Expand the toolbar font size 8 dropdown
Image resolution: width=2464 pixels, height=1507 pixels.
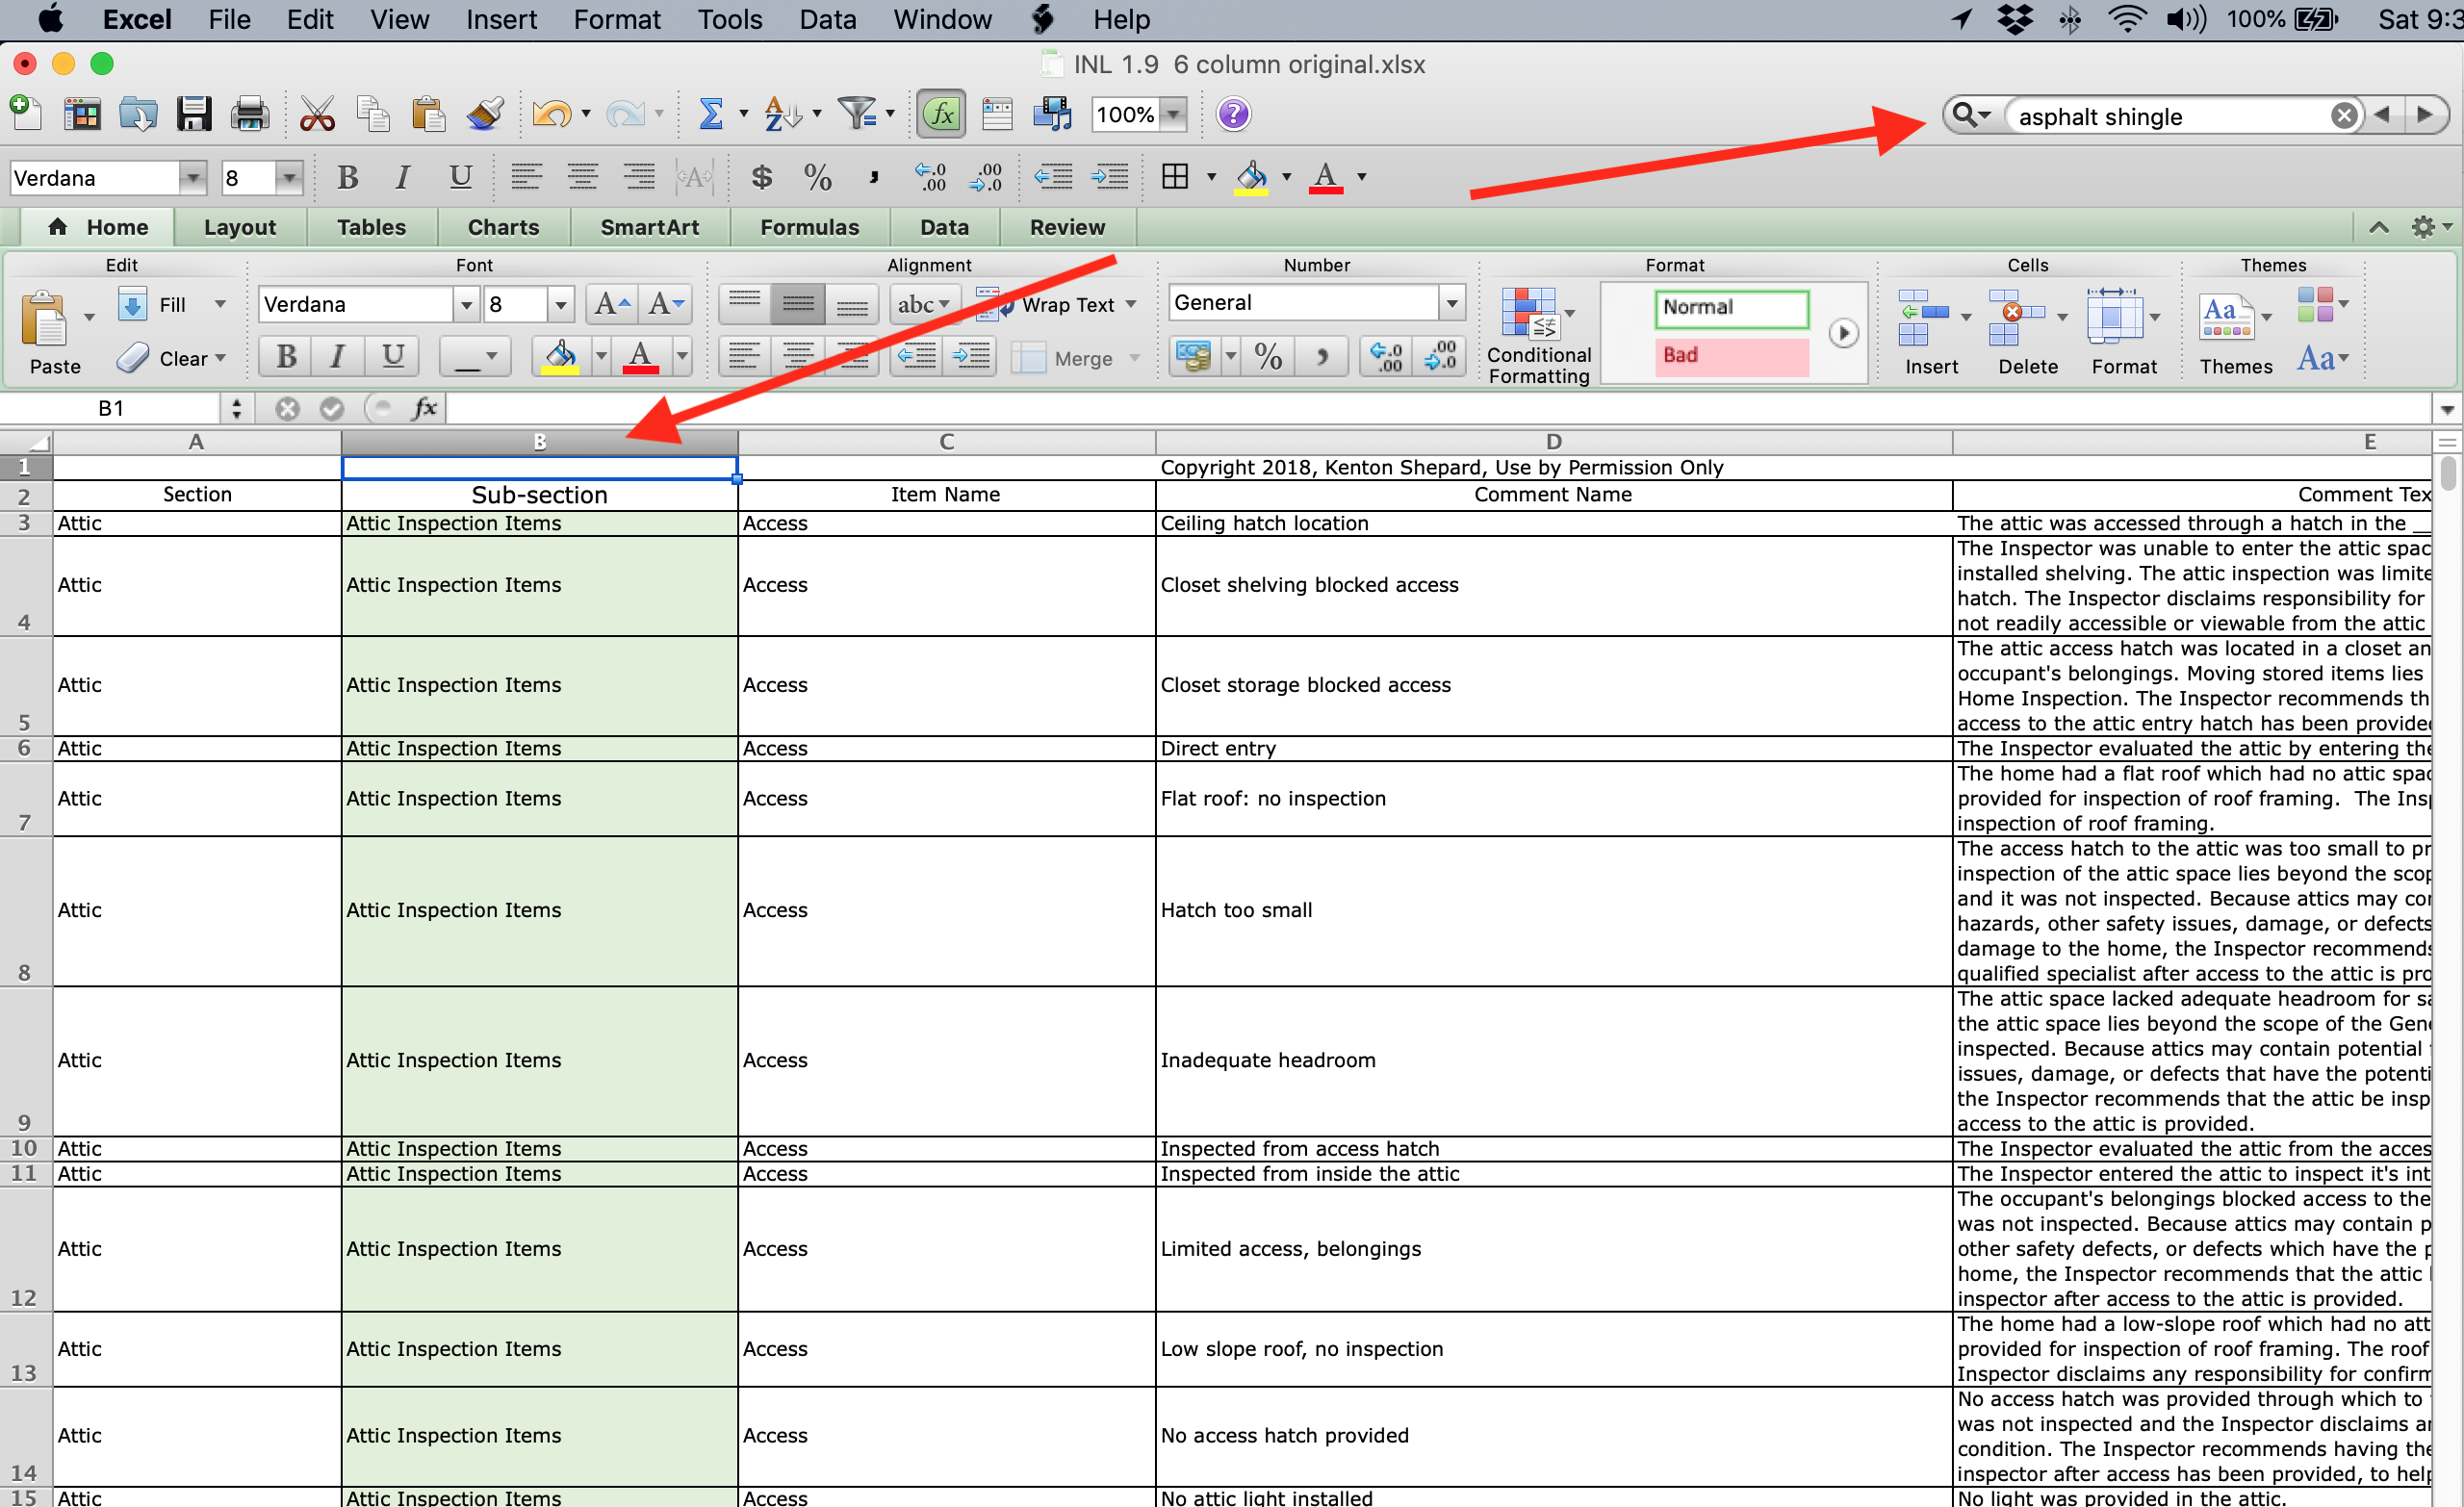[x=289, y=178]
